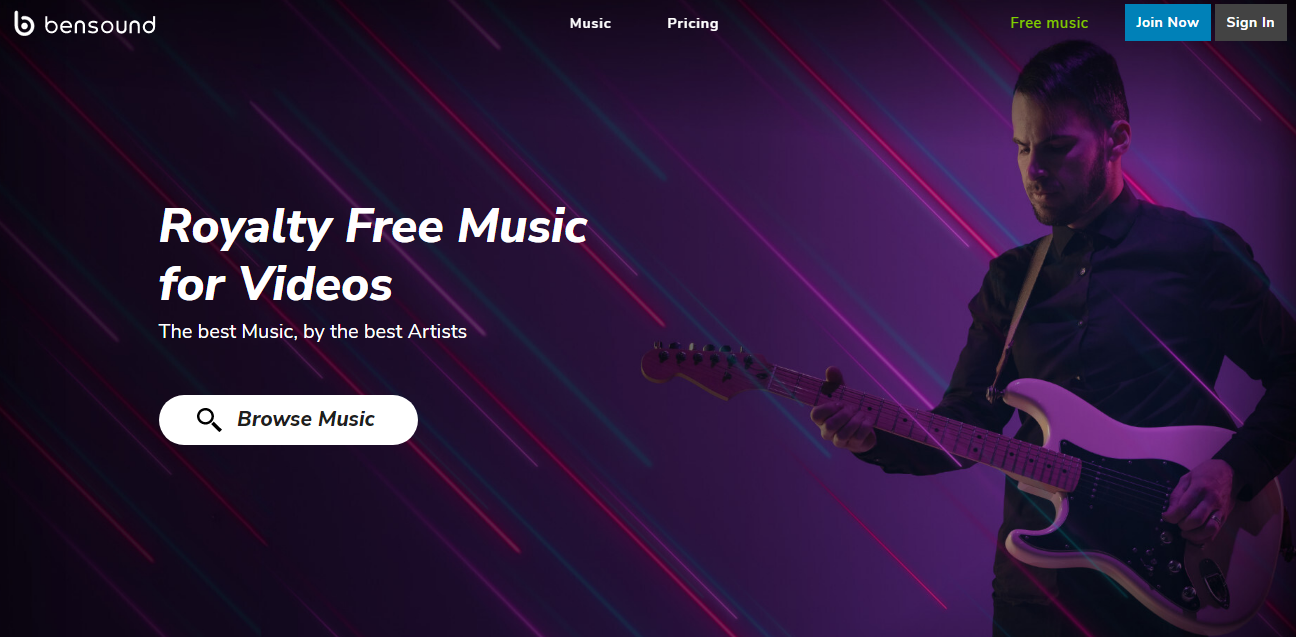Screen dimensions: 1296x637
Task: Click the "Royalty Free Music" headline line
Action: 373,227
